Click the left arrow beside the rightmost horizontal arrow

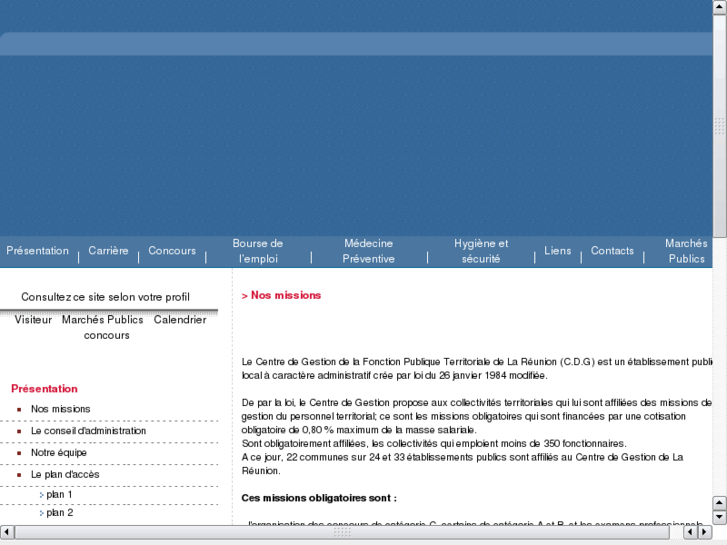[x=690, y=532]
